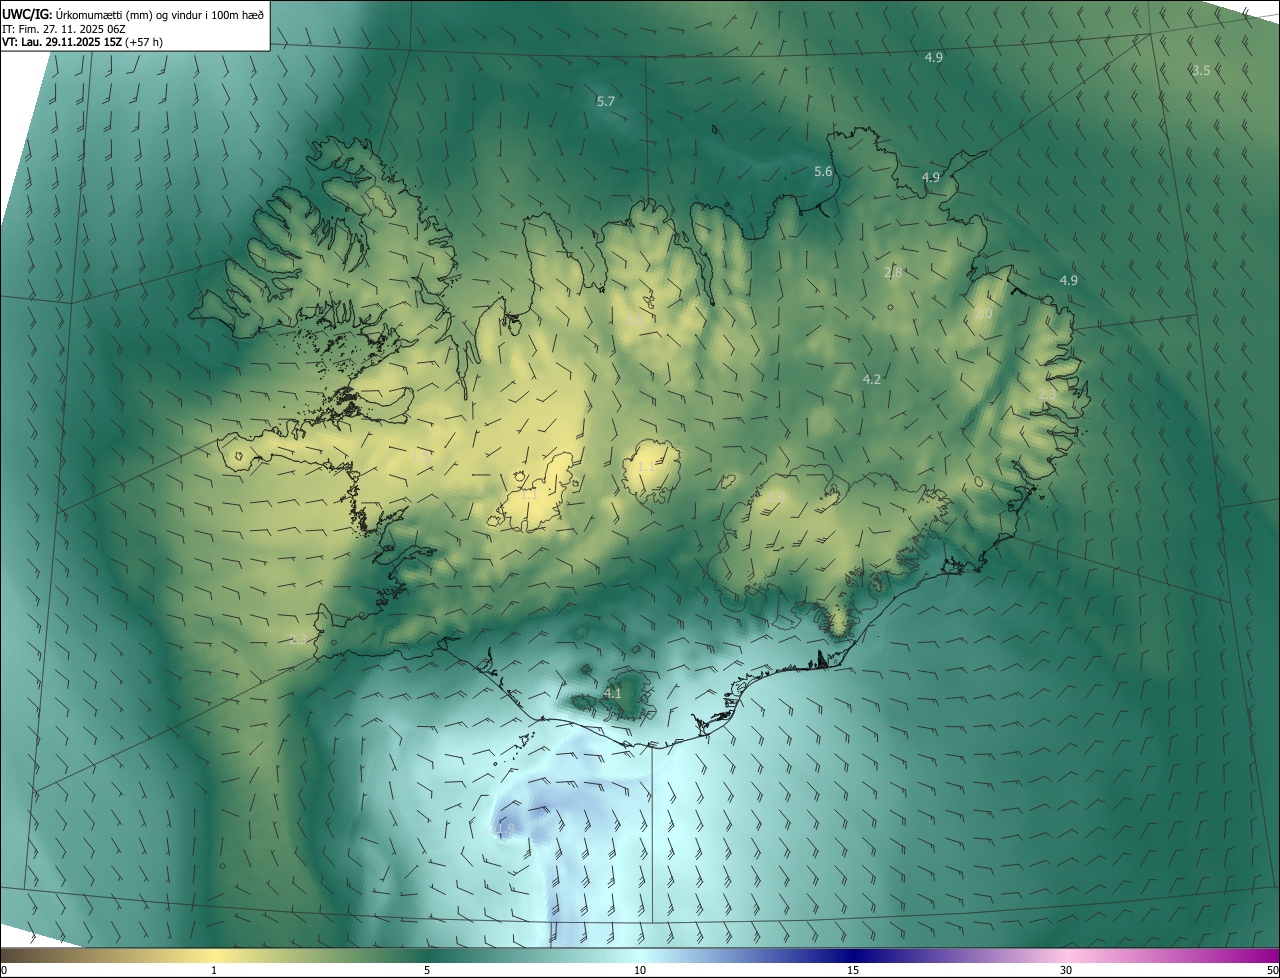Click the 3.5 value label in the northeast corner
The height and width of the screenshot is (978, 1280).
pyautogui.click(x=1201, y=70)
